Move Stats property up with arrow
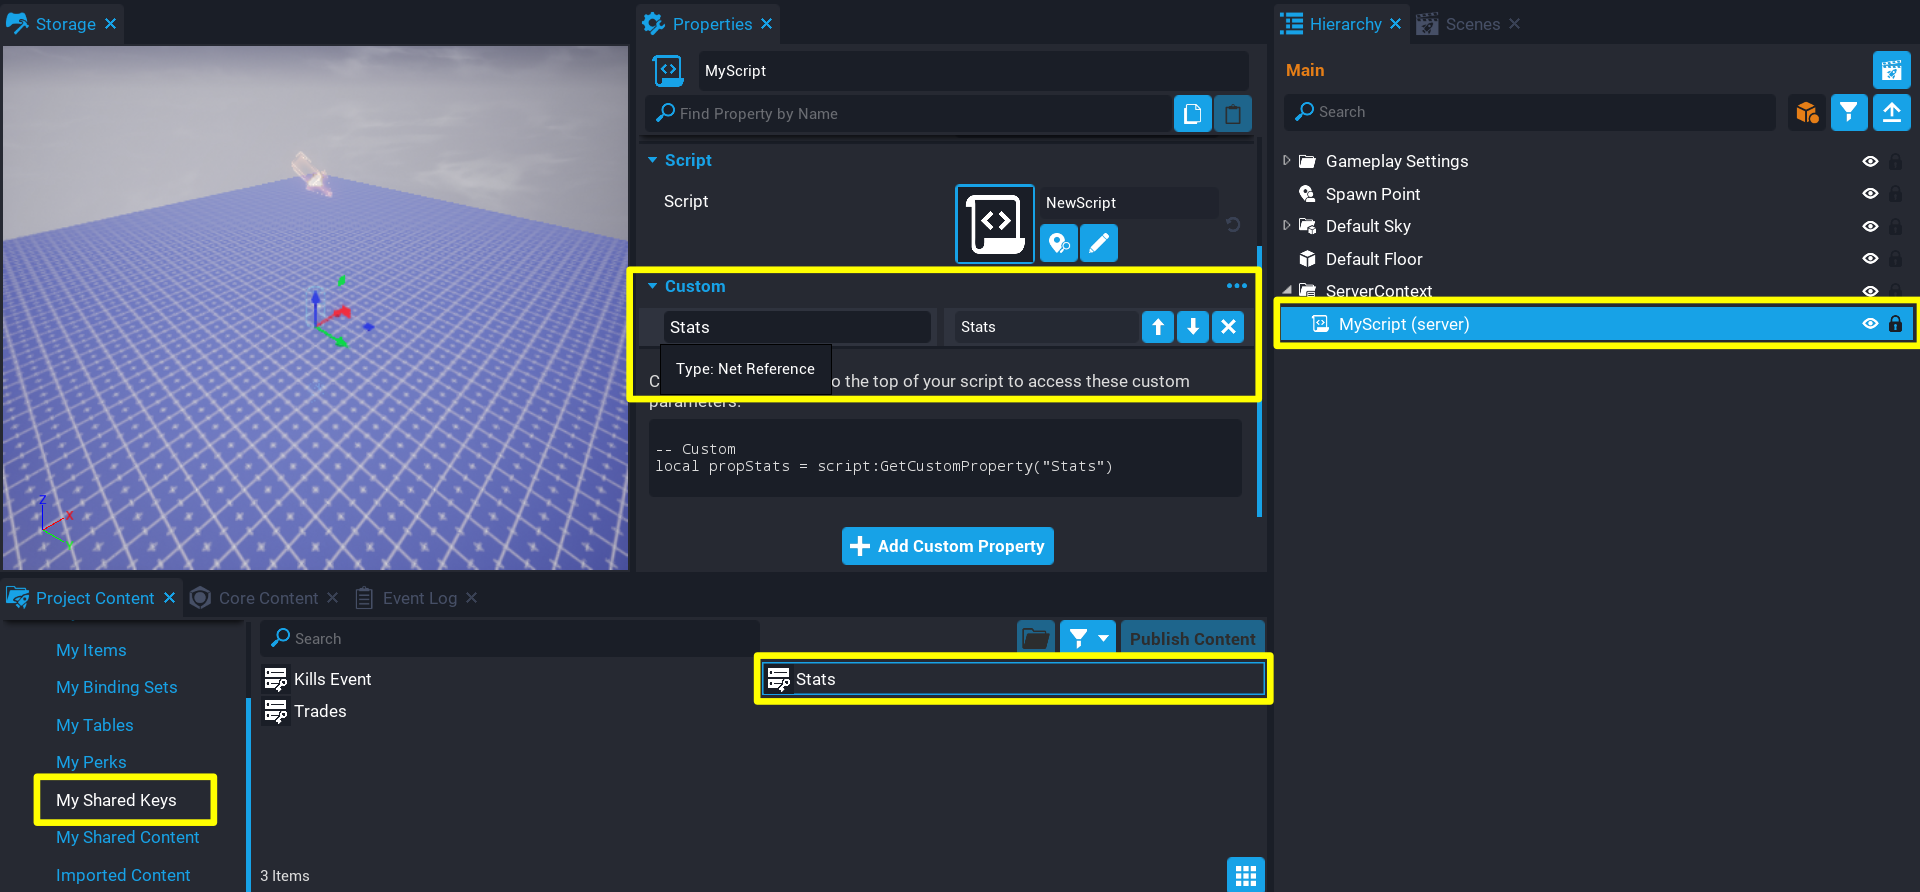The image size is (1920, 892). tap(1158, 327)
